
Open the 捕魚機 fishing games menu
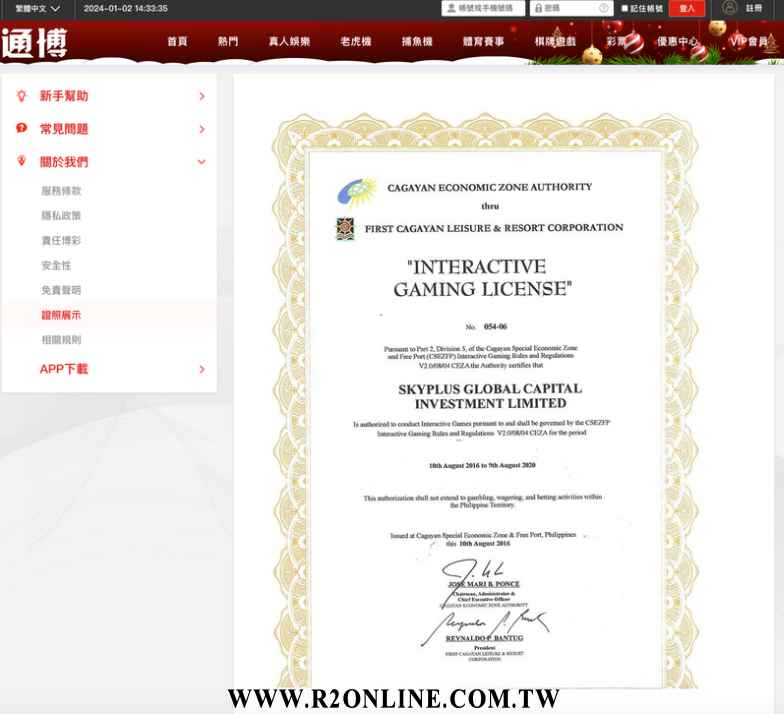(x=417, y=42)
